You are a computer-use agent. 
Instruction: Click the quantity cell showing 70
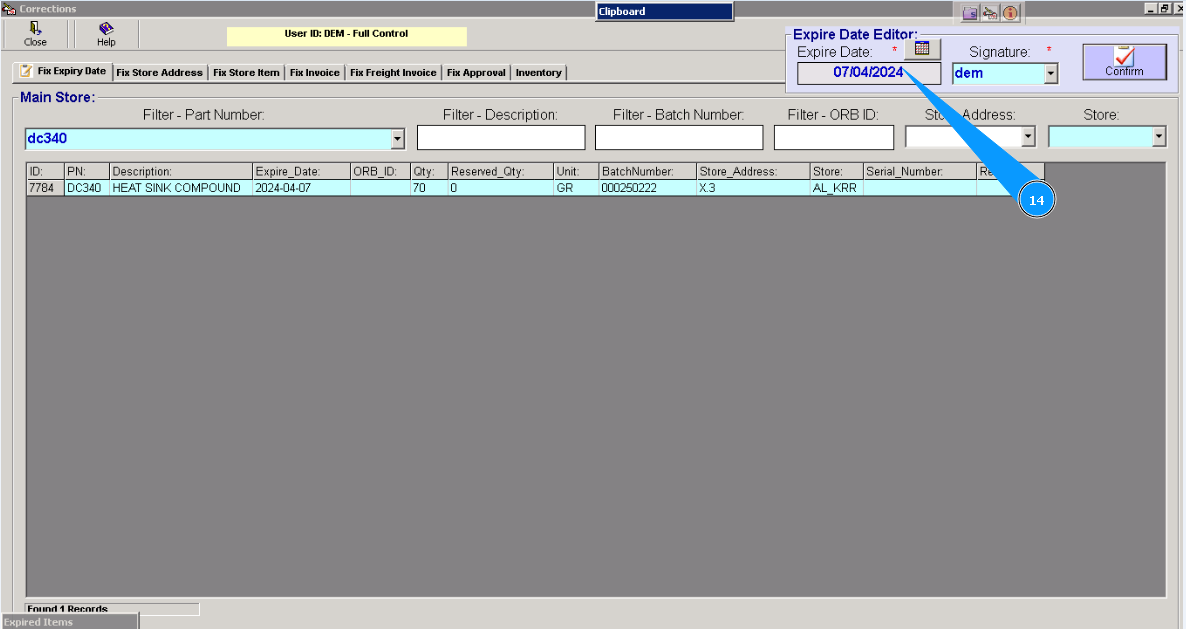430,188
